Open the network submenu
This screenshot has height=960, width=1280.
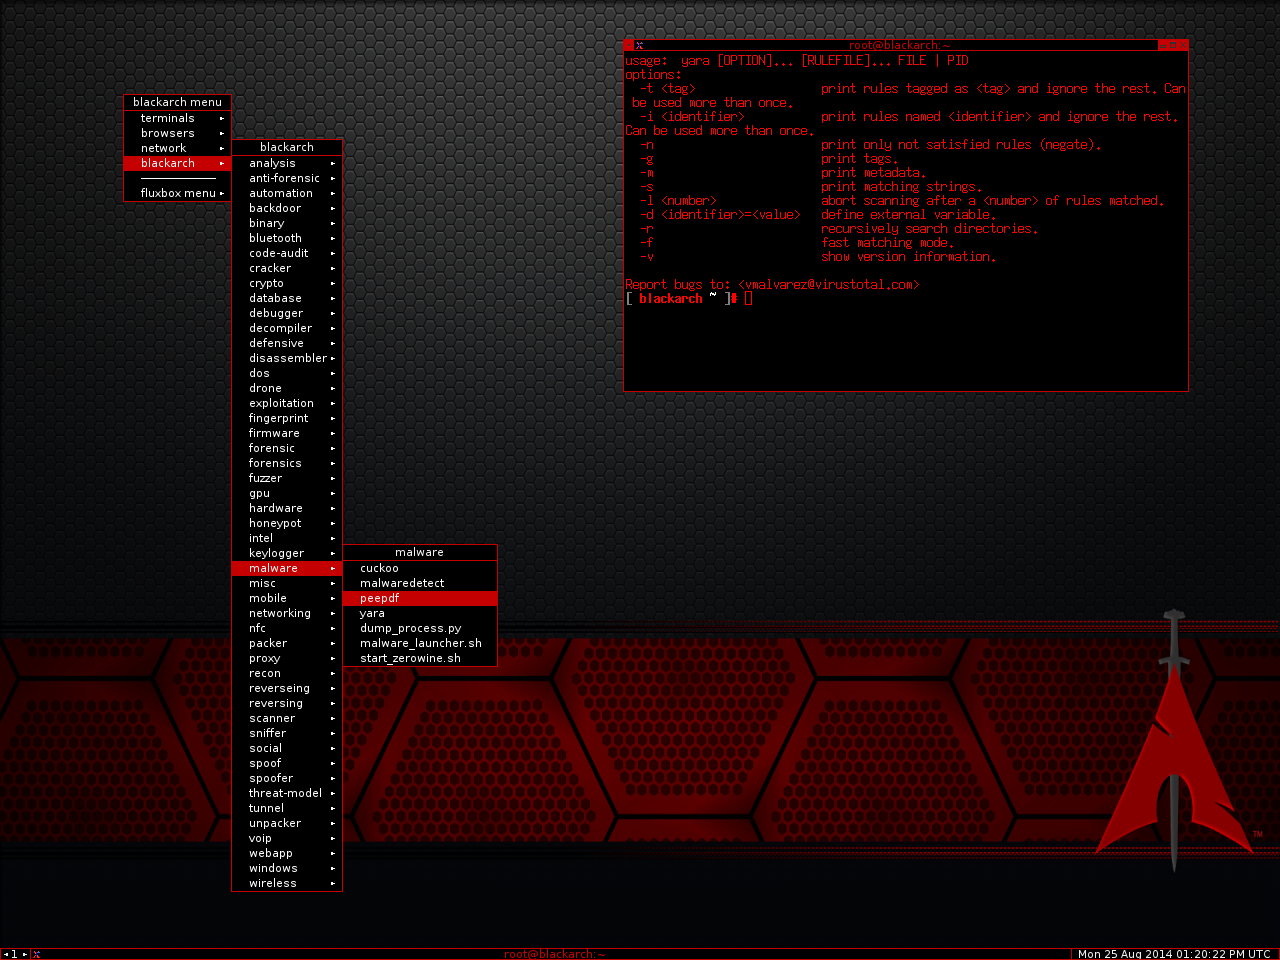(x=177, y=148)
